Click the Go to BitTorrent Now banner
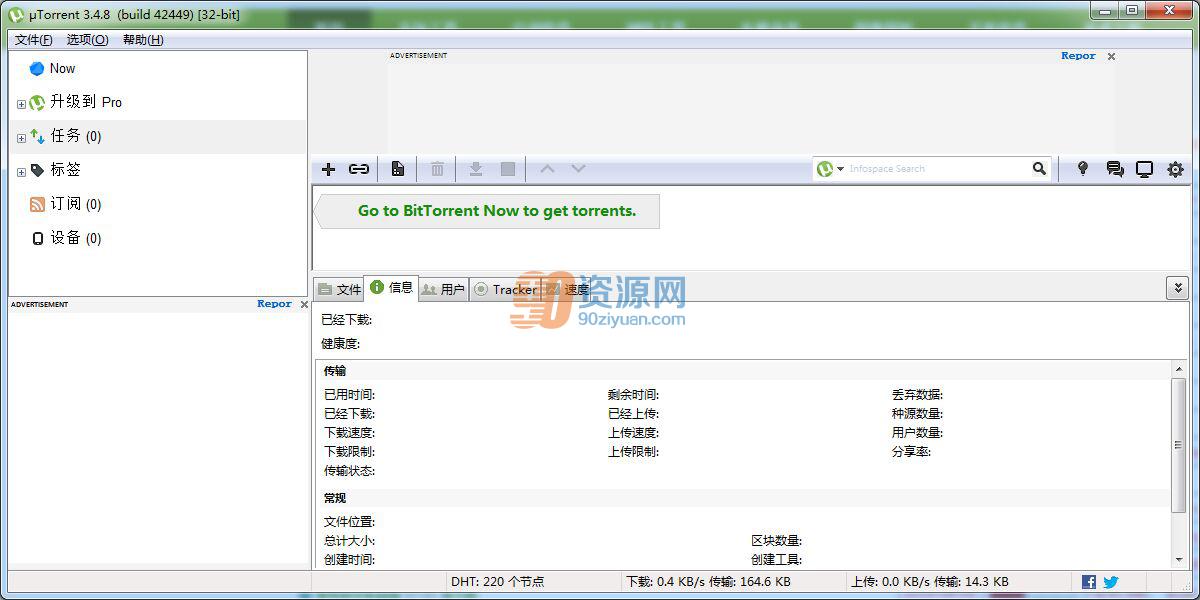This screenshot has height=600, width=1200. point(488,211)
